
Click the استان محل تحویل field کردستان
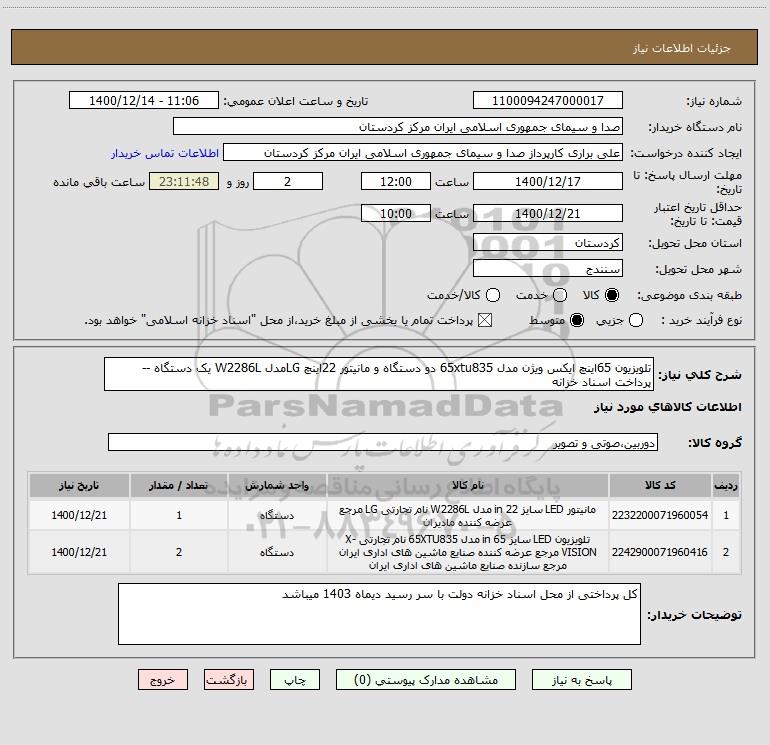(x=548, y=243)
